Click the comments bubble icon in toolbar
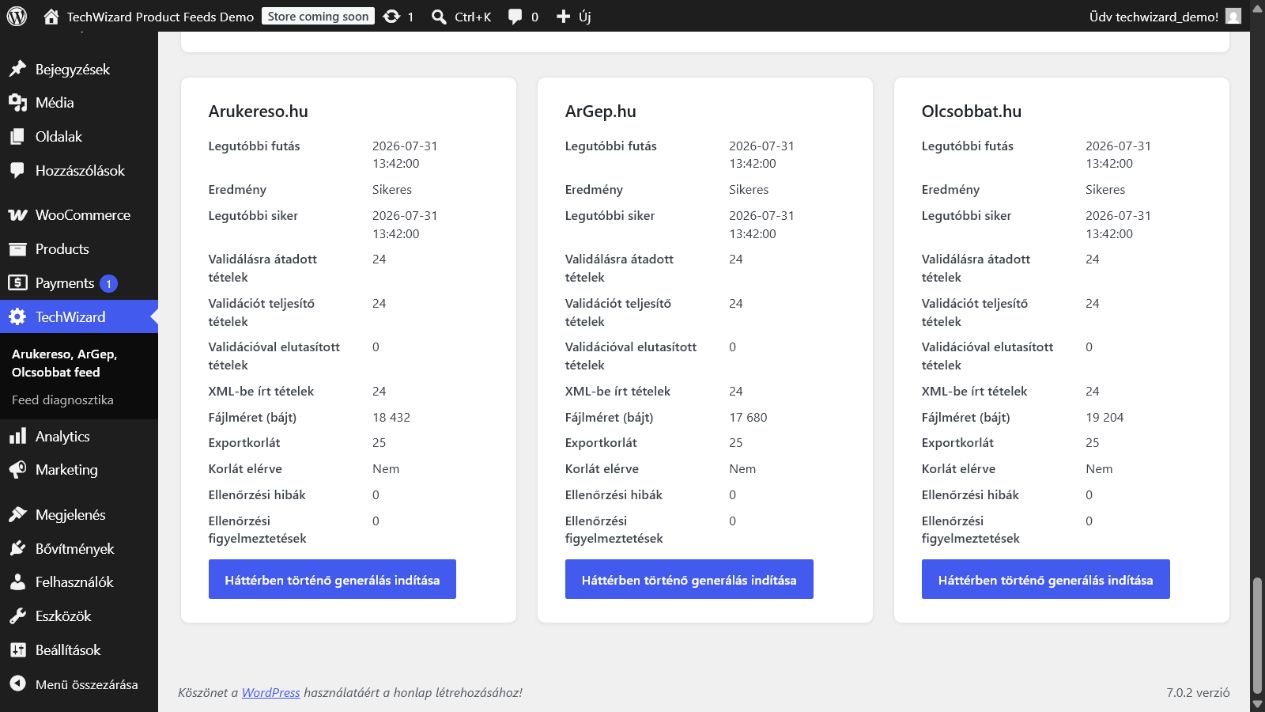The width and height of the screenshot is (1265, 712). (515, 16)
